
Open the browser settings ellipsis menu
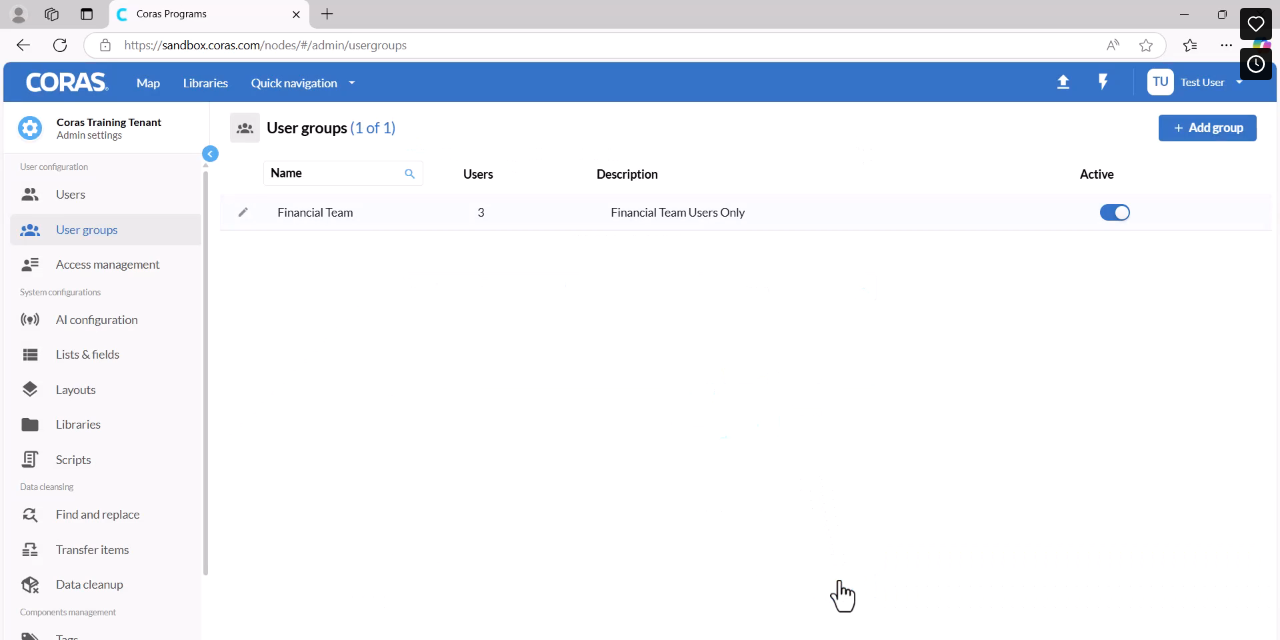[x=1226, y=45]
